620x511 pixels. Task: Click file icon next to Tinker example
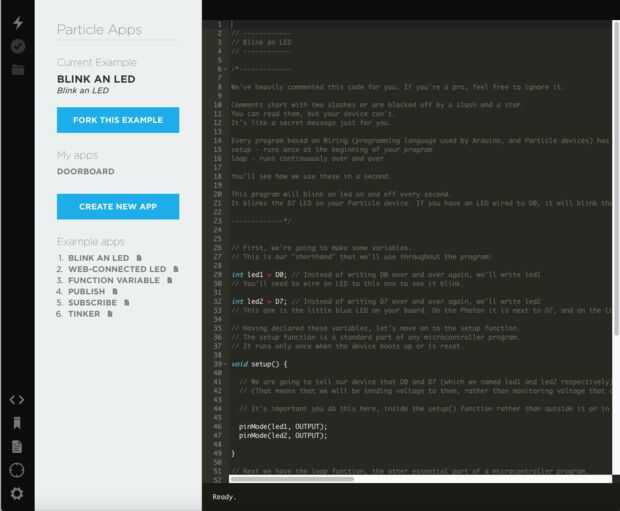point(110,314)
